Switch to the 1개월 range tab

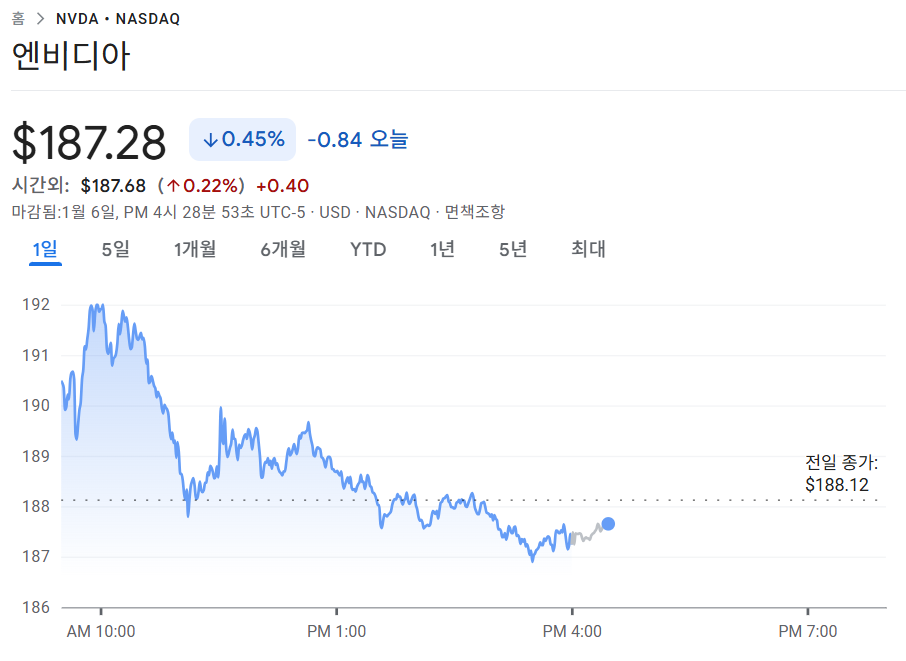tap(195, 250)
